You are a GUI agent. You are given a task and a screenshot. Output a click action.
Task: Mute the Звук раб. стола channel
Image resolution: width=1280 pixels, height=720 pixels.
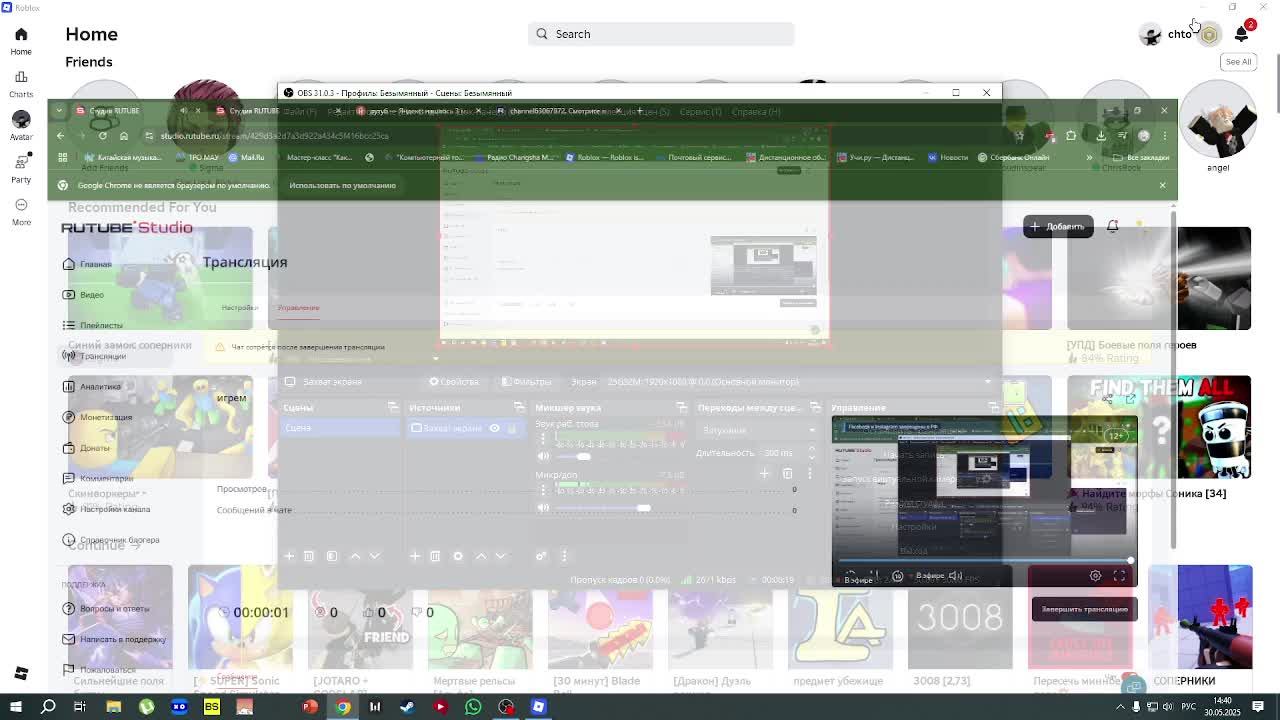pos(543,456)
